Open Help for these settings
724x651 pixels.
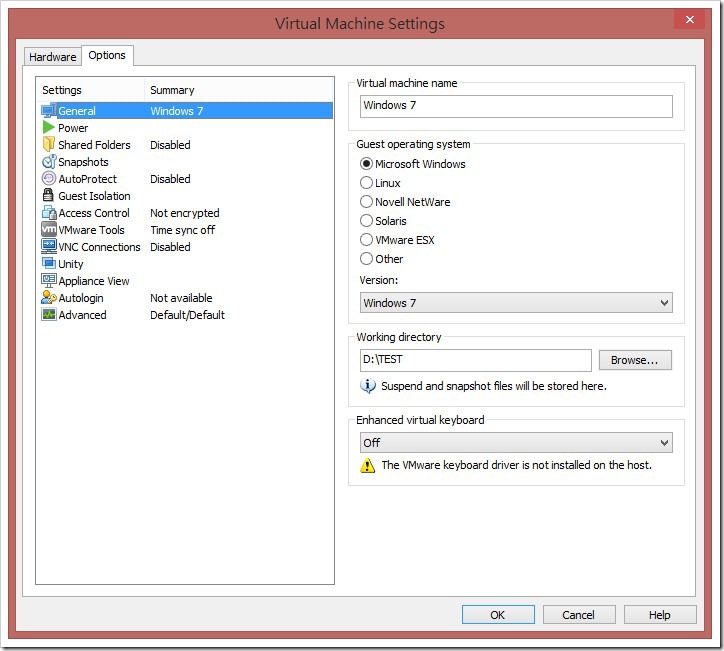(660, 615)
